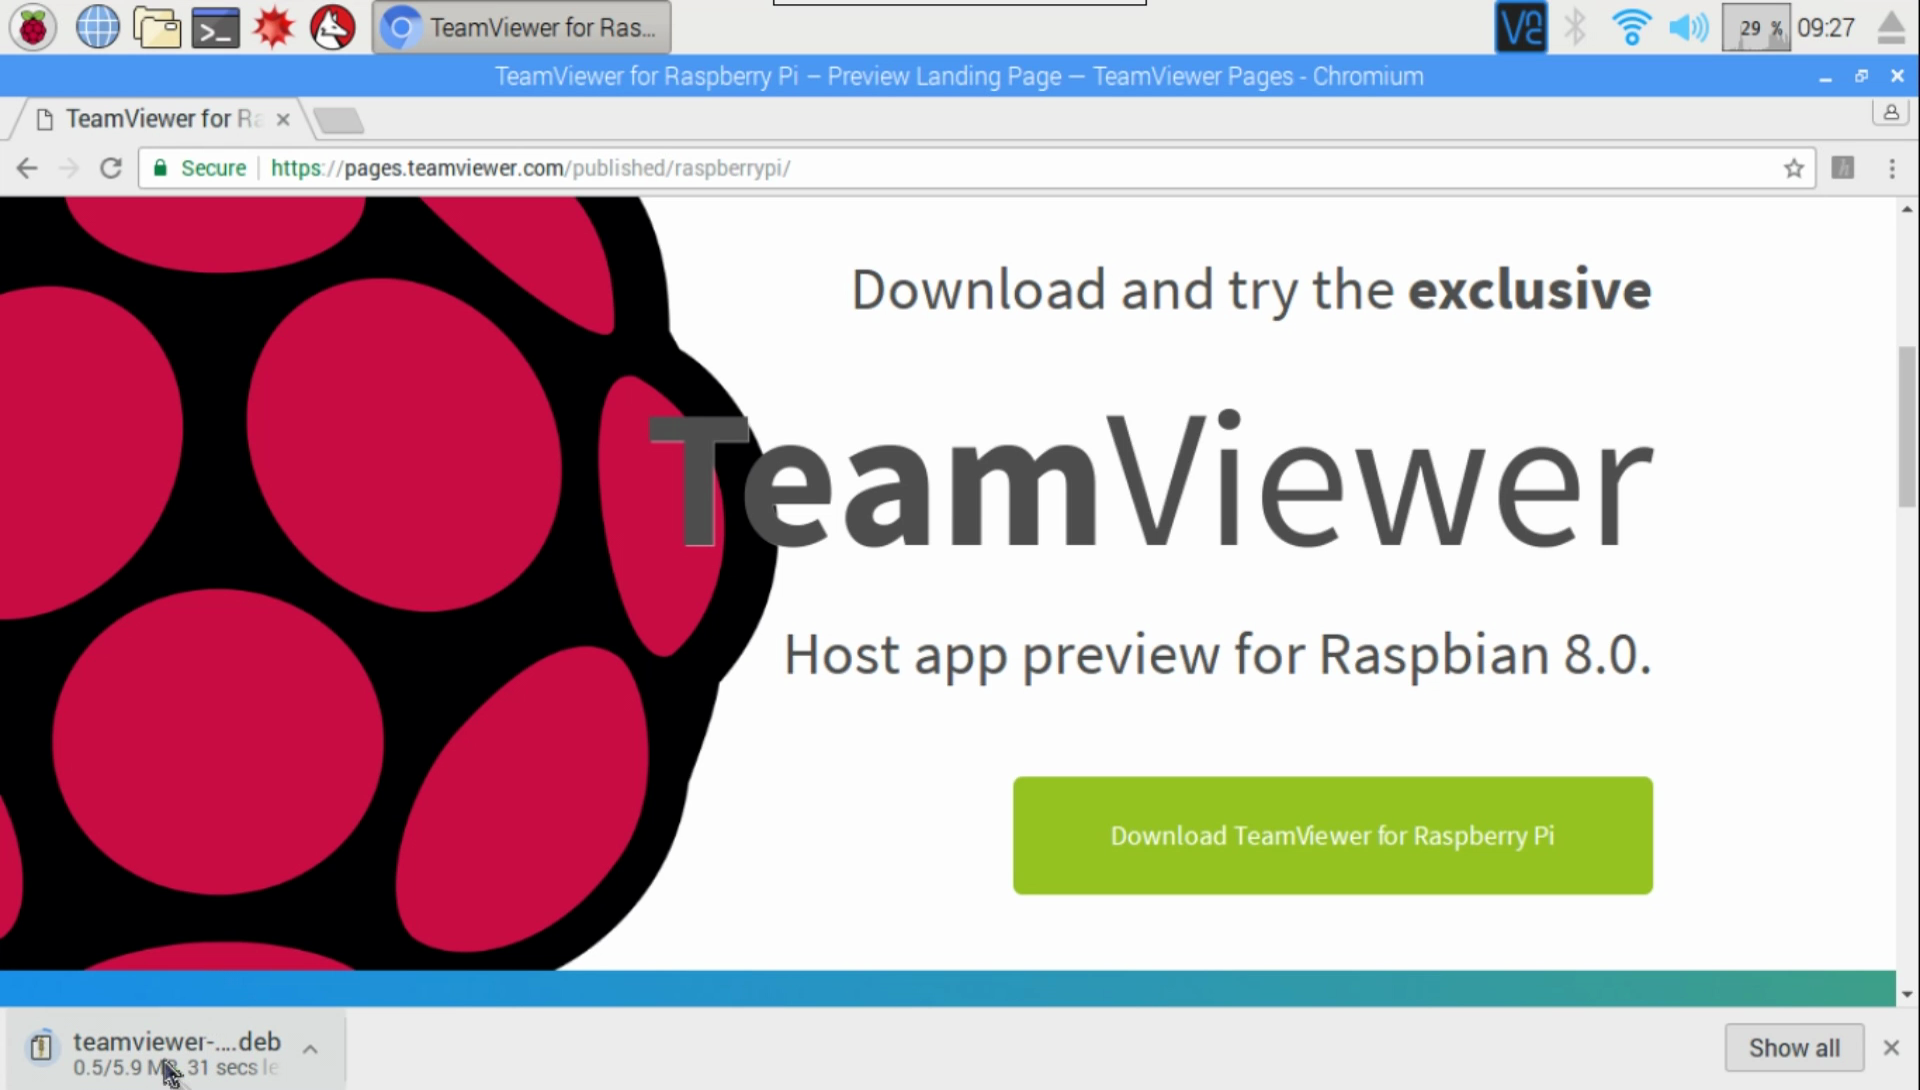The height and width of the screenshot is (1090, 1920).
Task: Open the VNC server tray icon
Action: pyautogui.click(x=1520, y=27)
